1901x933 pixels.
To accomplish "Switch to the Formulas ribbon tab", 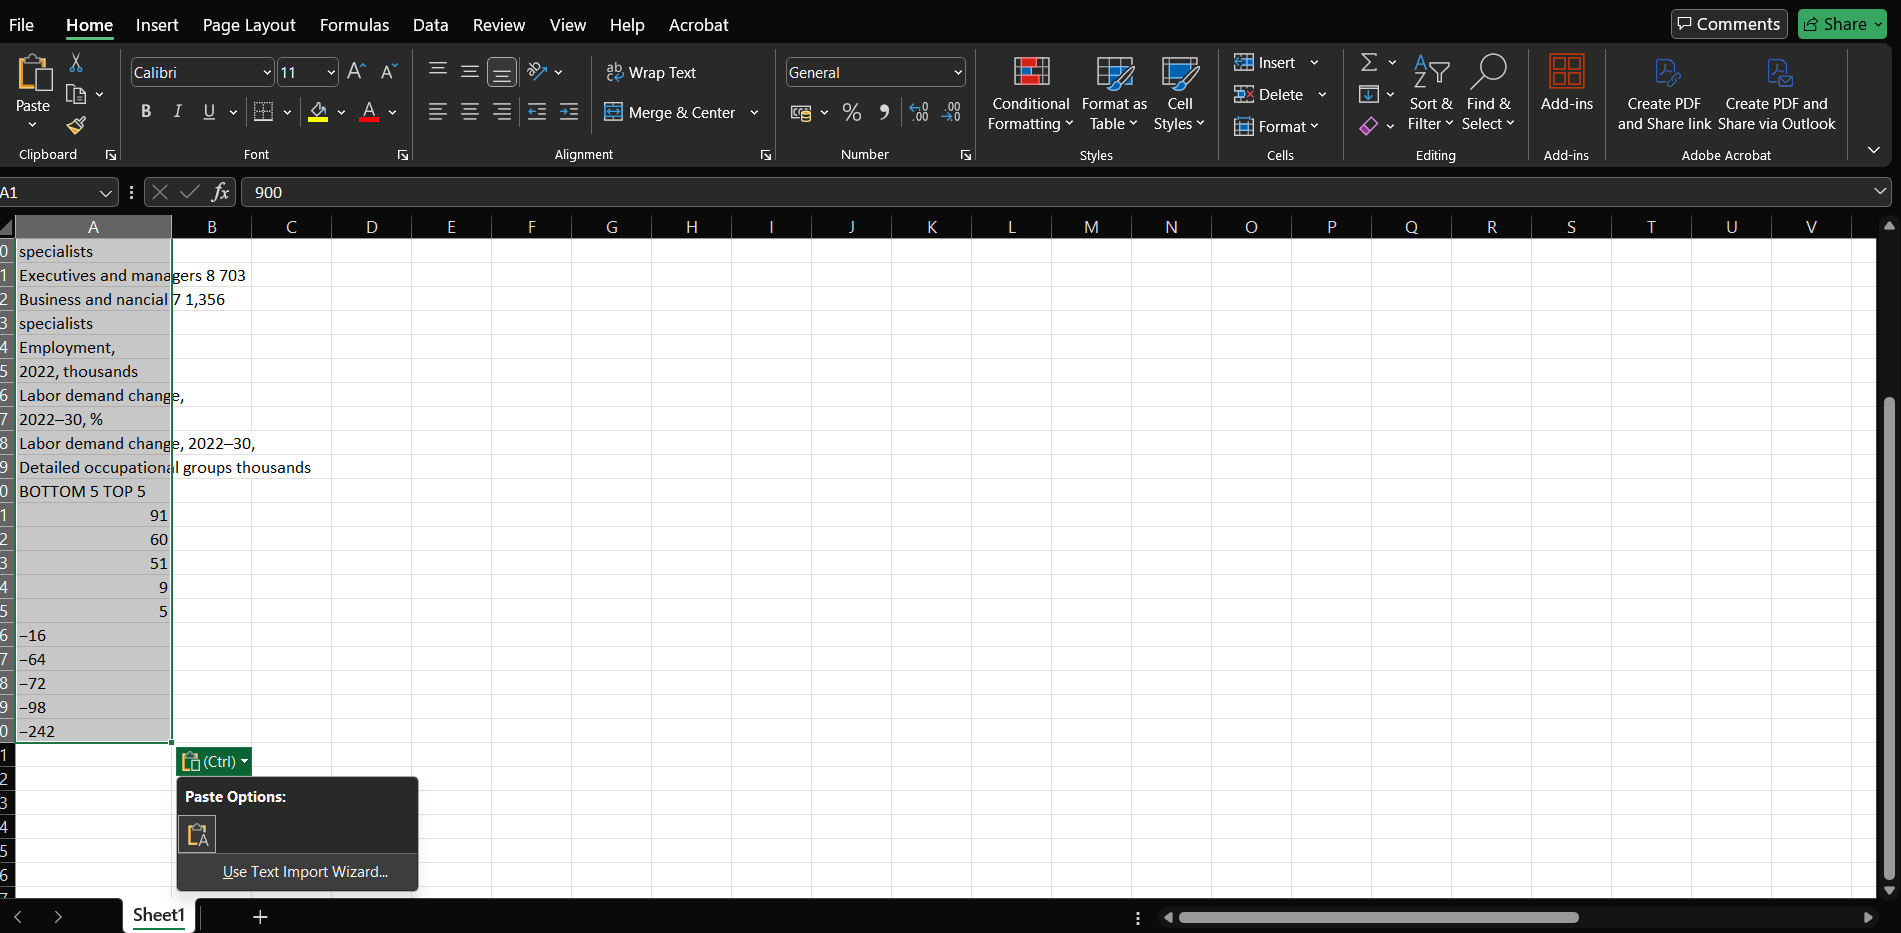I will [x=354, y=25].
